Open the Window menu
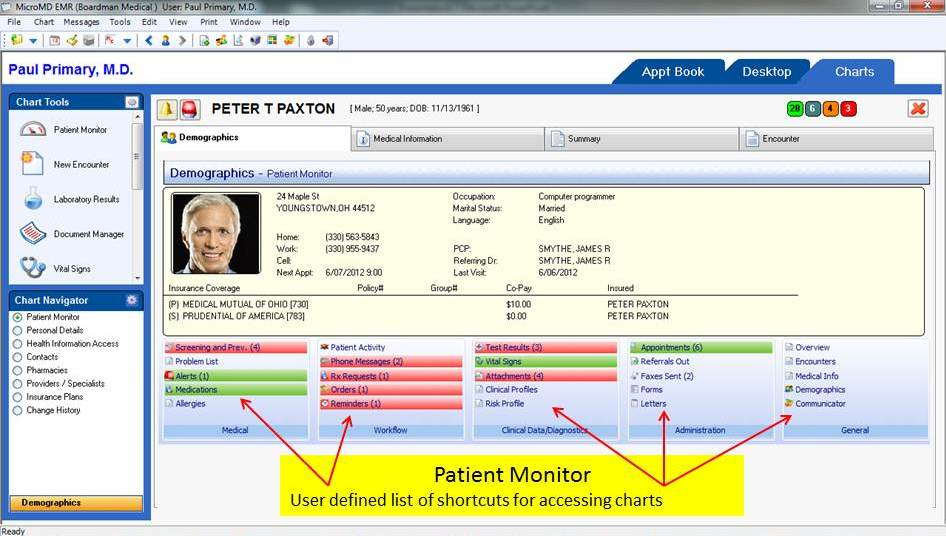 [x=245, y=22]
